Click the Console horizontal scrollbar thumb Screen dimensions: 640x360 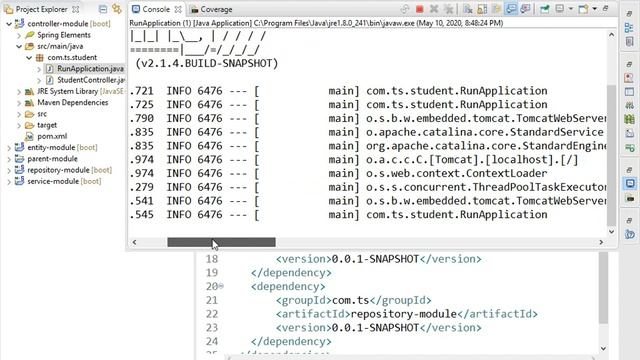[x=221, y=242]
